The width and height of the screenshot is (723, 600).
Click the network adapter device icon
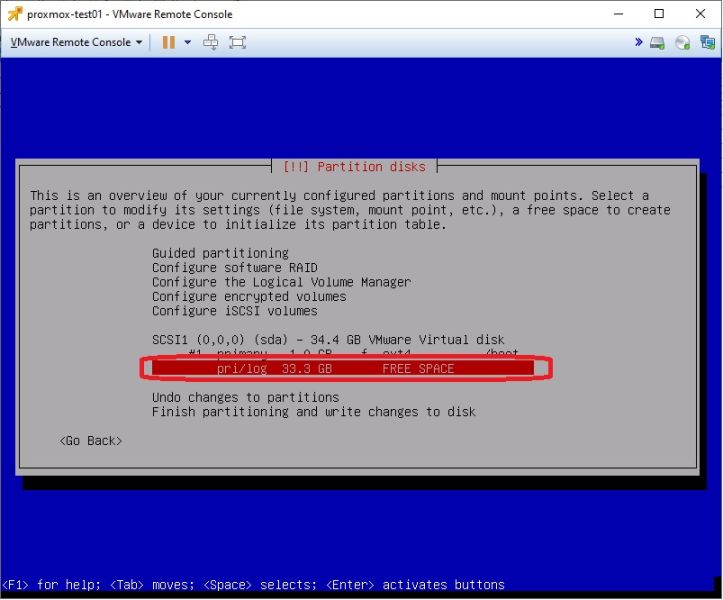tap(707, 43)
